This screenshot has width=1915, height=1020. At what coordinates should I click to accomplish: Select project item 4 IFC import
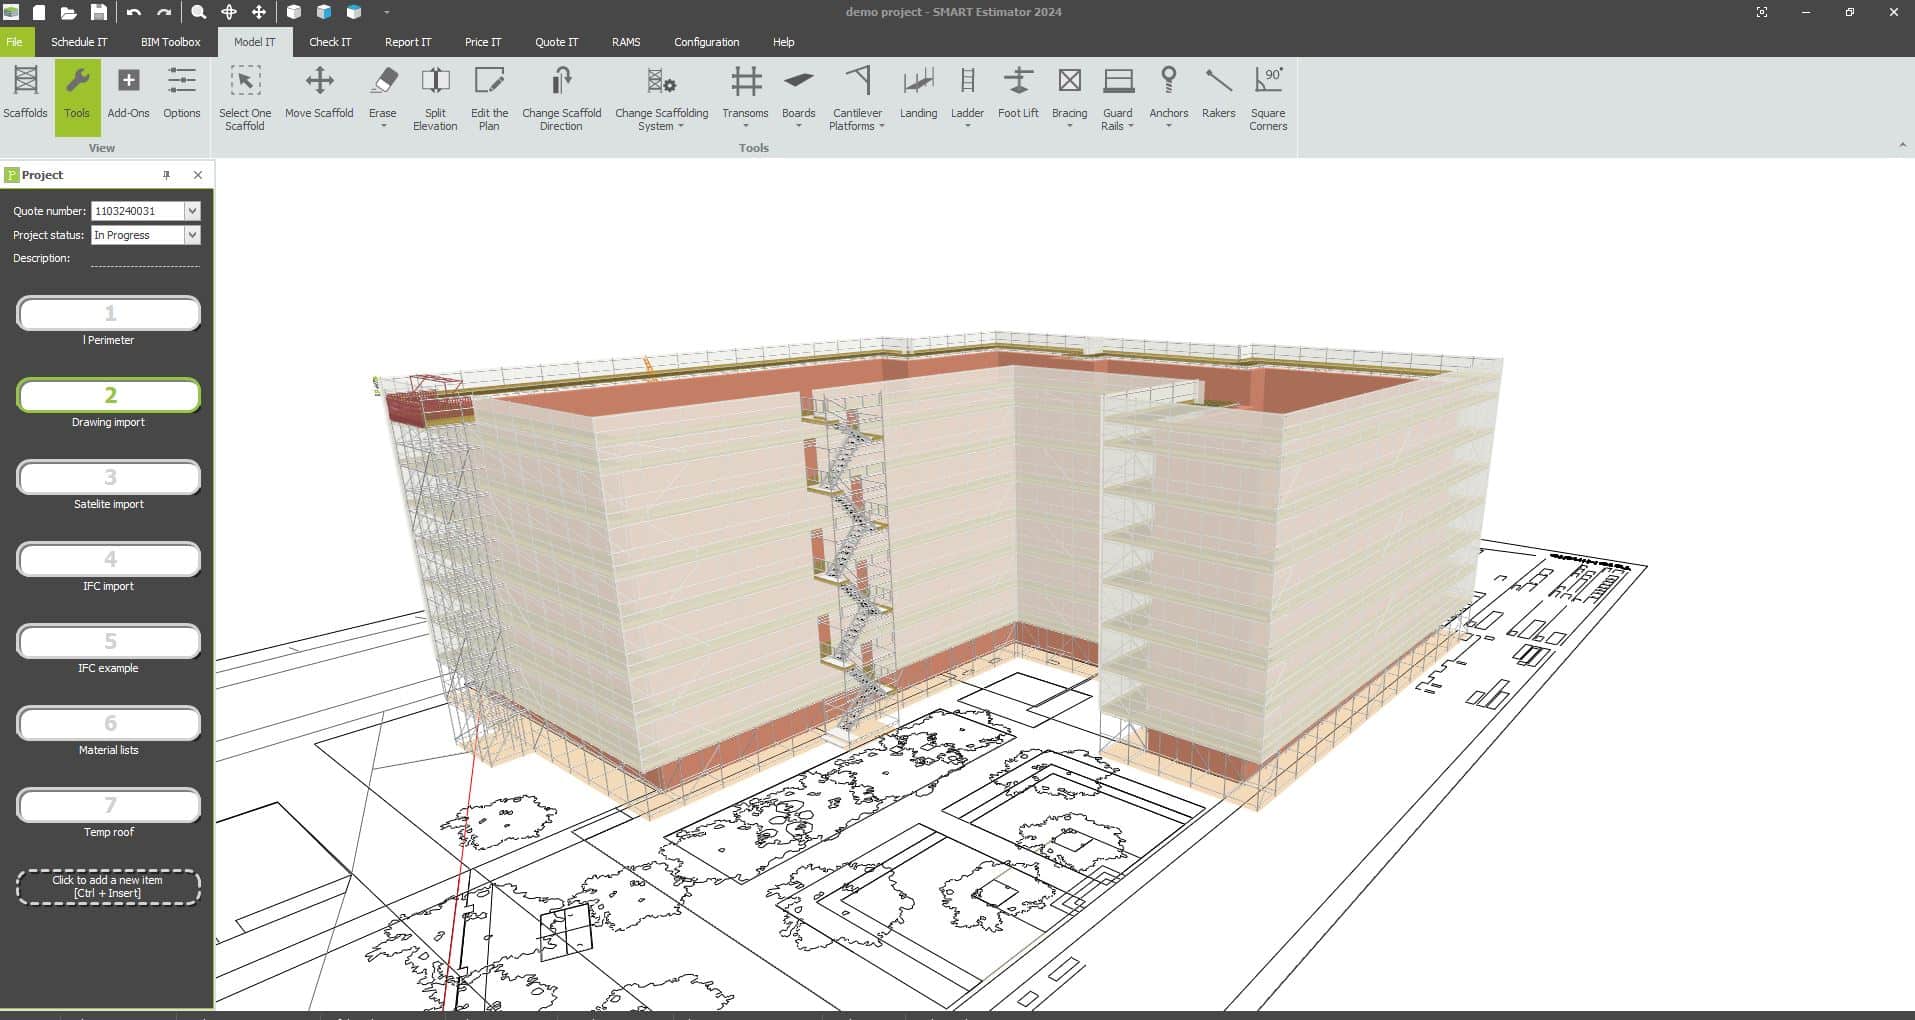[x=109, y=560]
